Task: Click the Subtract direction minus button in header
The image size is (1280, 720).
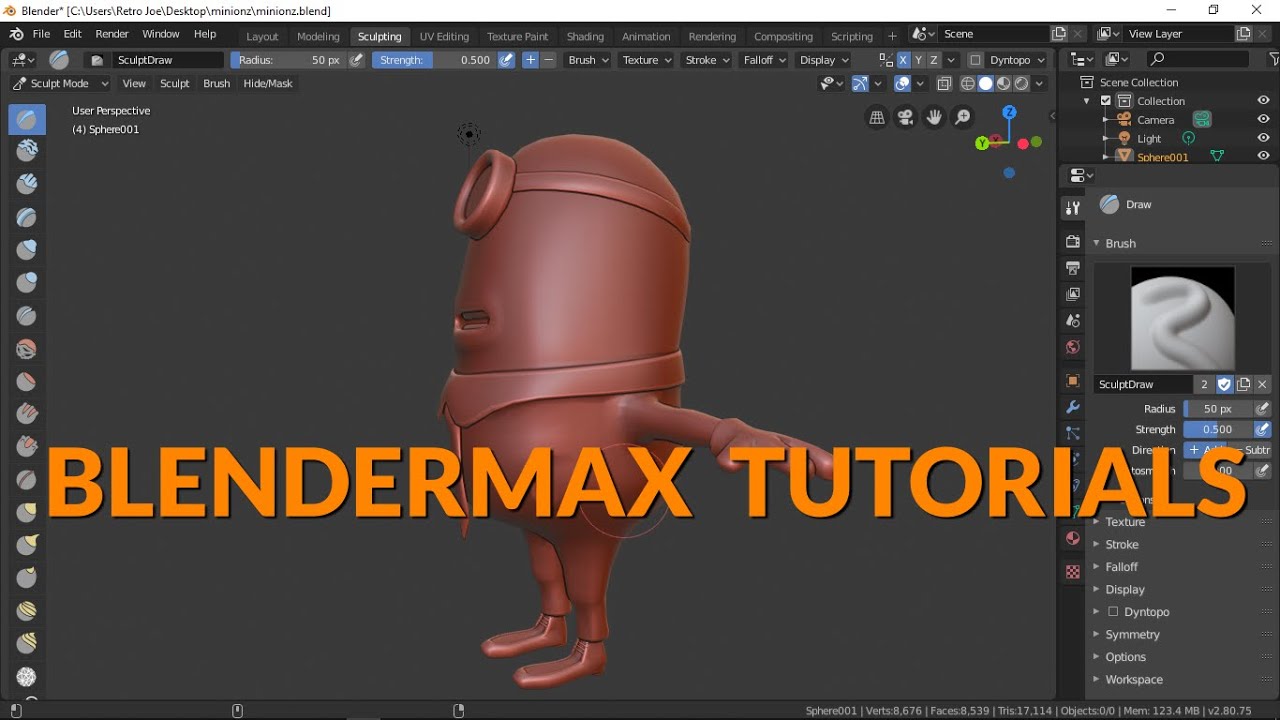Action: [x=548, y=60]
